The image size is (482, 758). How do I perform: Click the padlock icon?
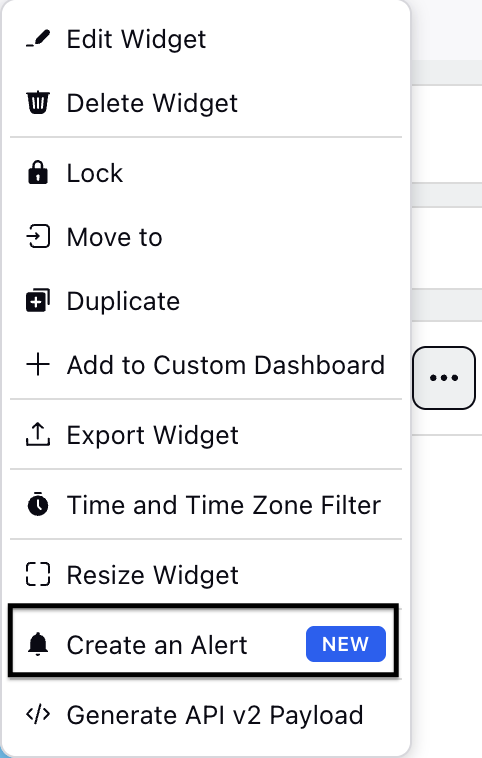(x=38, y=173)
